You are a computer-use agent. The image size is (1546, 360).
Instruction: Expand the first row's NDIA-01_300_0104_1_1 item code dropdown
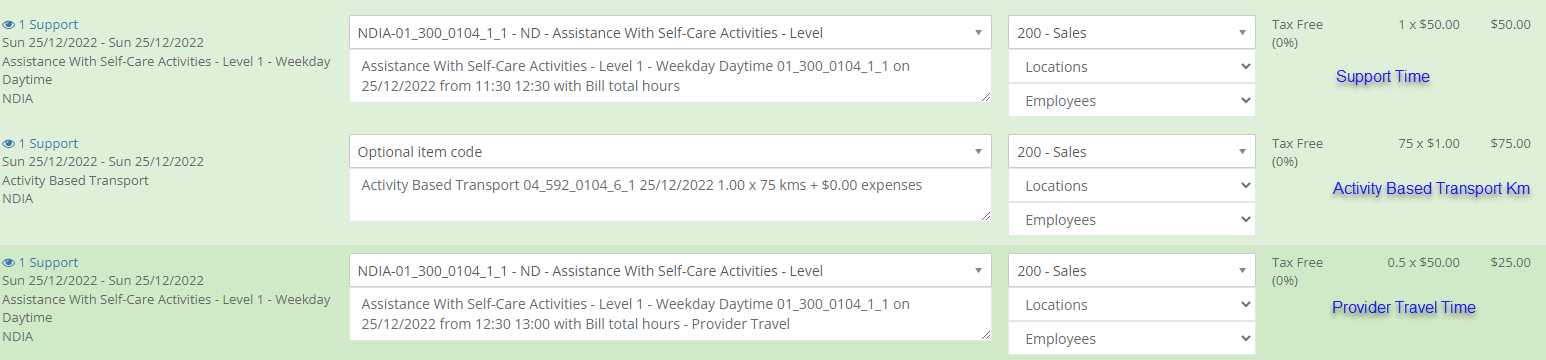pos(670,33)
